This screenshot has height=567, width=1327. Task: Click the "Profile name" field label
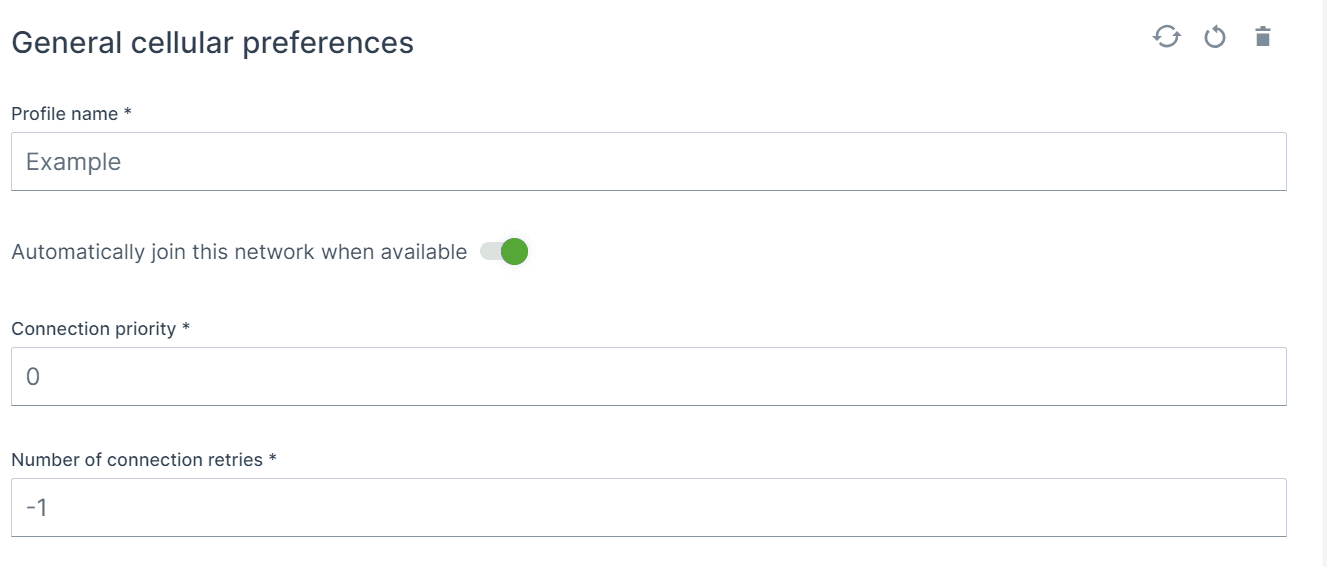click(x=65, y=114)
